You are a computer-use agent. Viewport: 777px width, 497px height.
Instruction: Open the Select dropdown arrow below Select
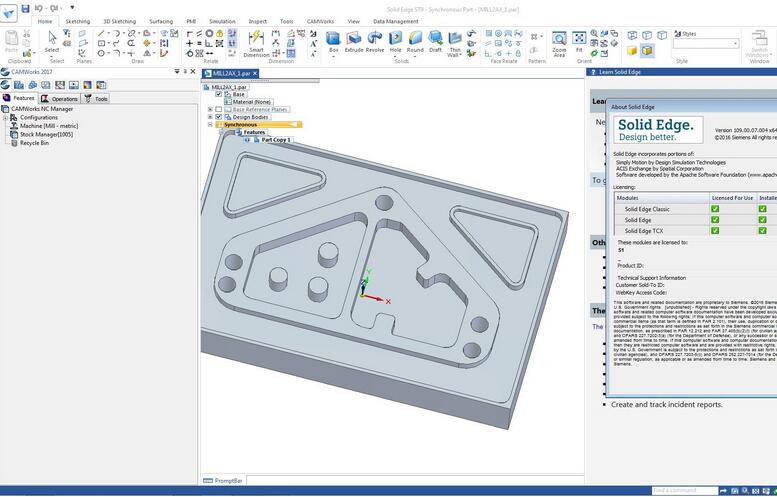tap(52, 55)
